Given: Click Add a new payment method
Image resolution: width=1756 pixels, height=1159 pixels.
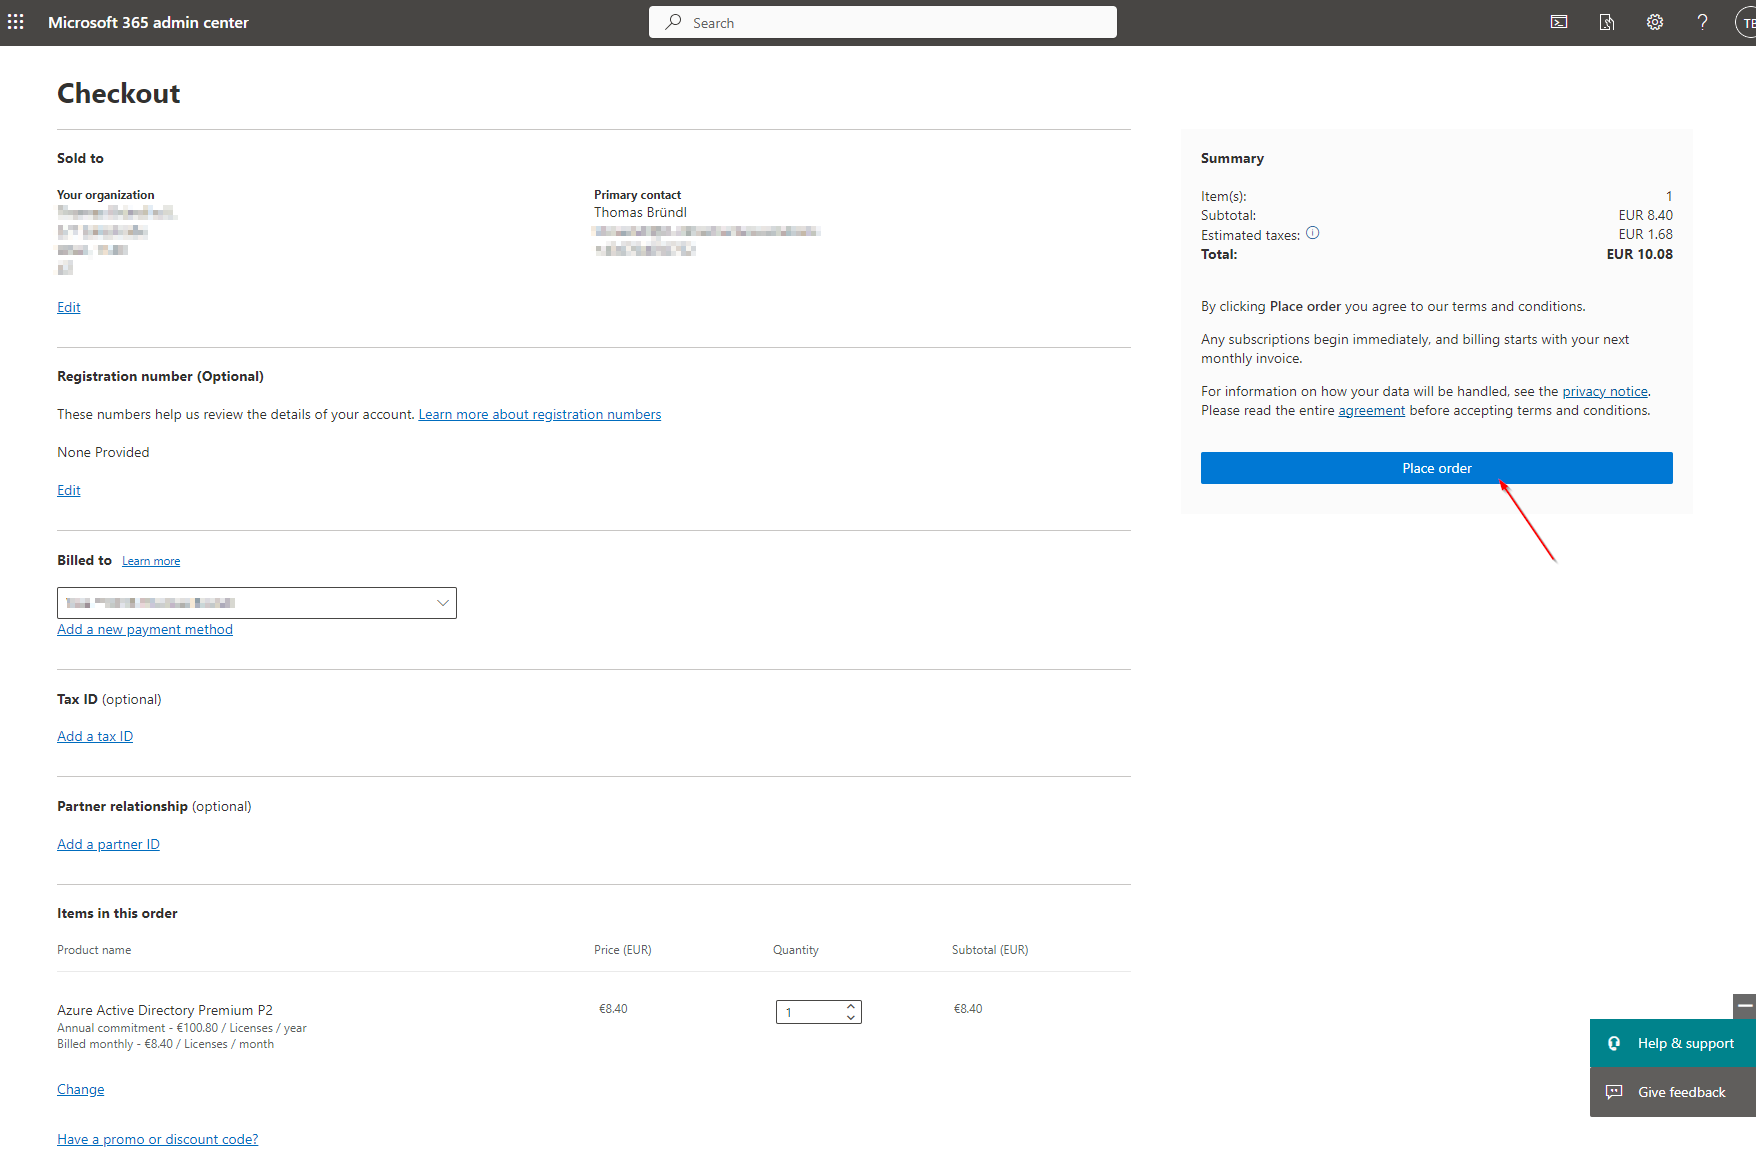Looking at the screenshot, I should (x=145, y=629).
